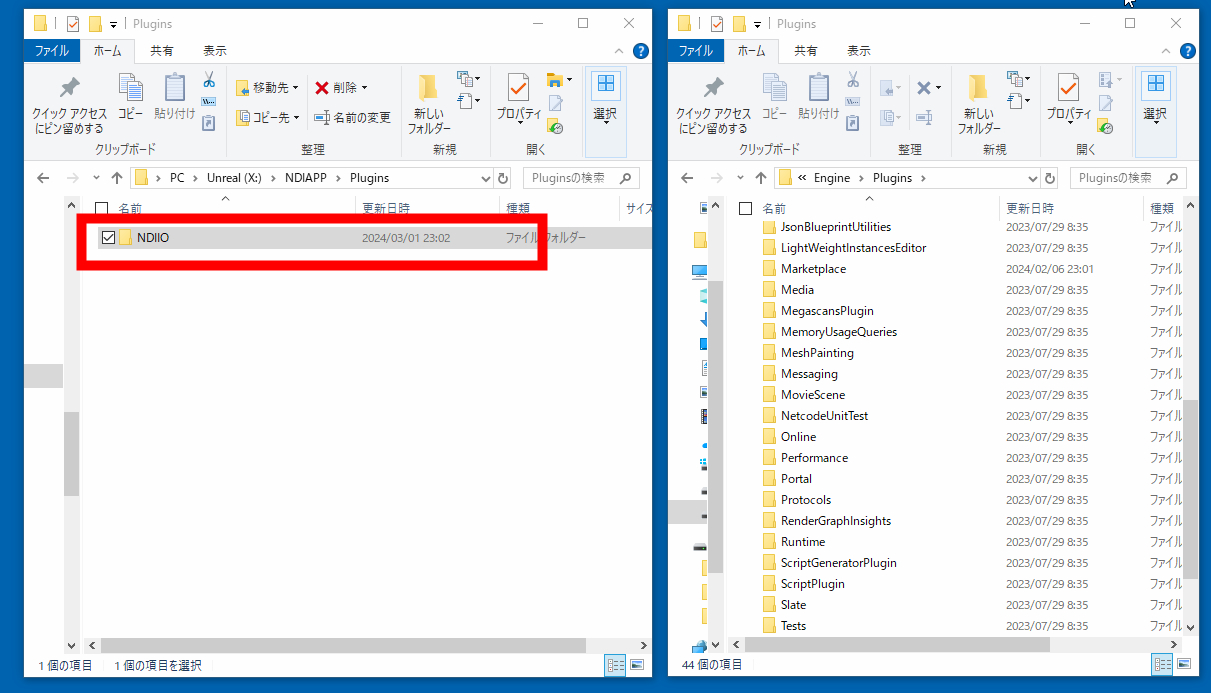Click Pin to Quick Access in NDIAPP window
Viewport: 1211px width, 693px height.
point(69,105)
